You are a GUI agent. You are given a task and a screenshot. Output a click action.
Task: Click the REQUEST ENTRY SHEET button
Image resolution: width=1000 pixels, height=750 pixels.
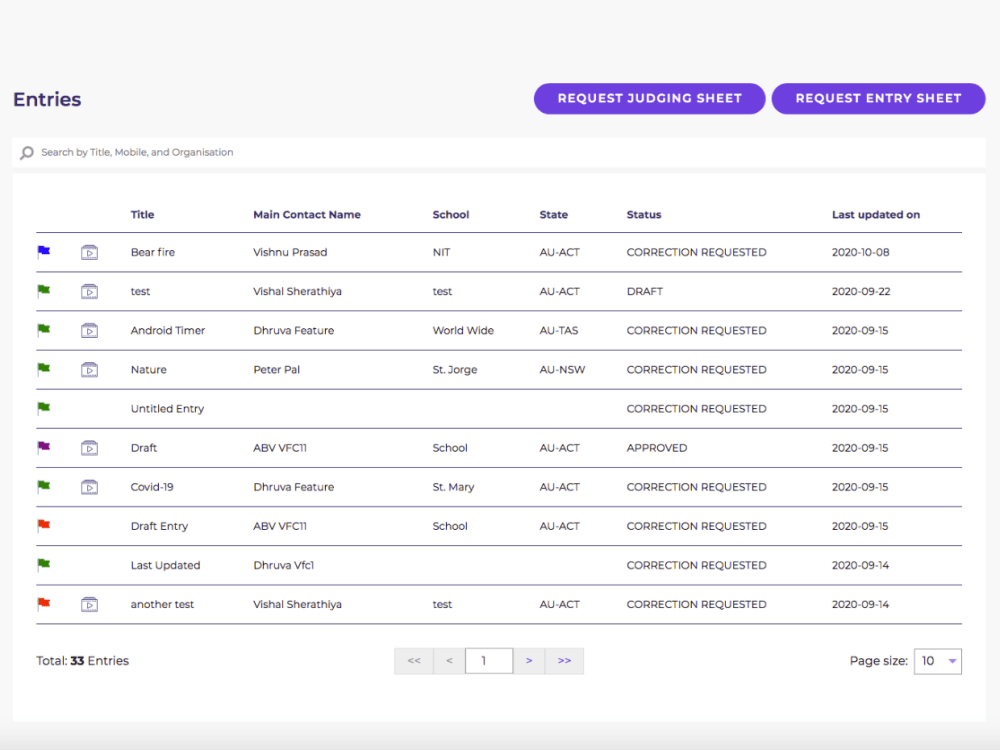click(878, 98)
